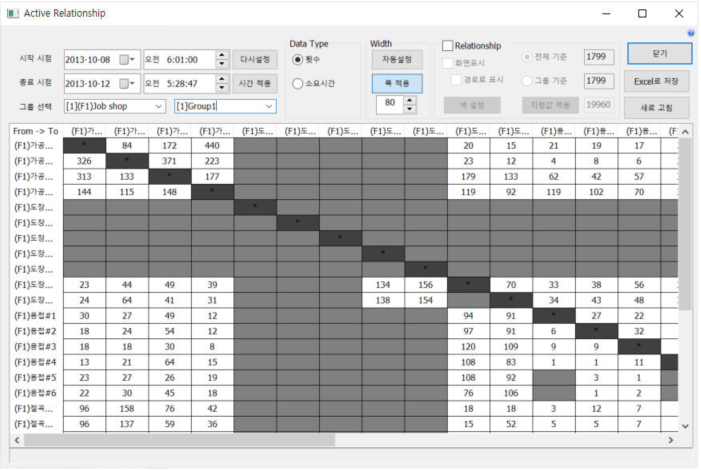Click the 폭 적용 button
The width and height of the screenshot is (701, 470).
[x=396, y=83]
